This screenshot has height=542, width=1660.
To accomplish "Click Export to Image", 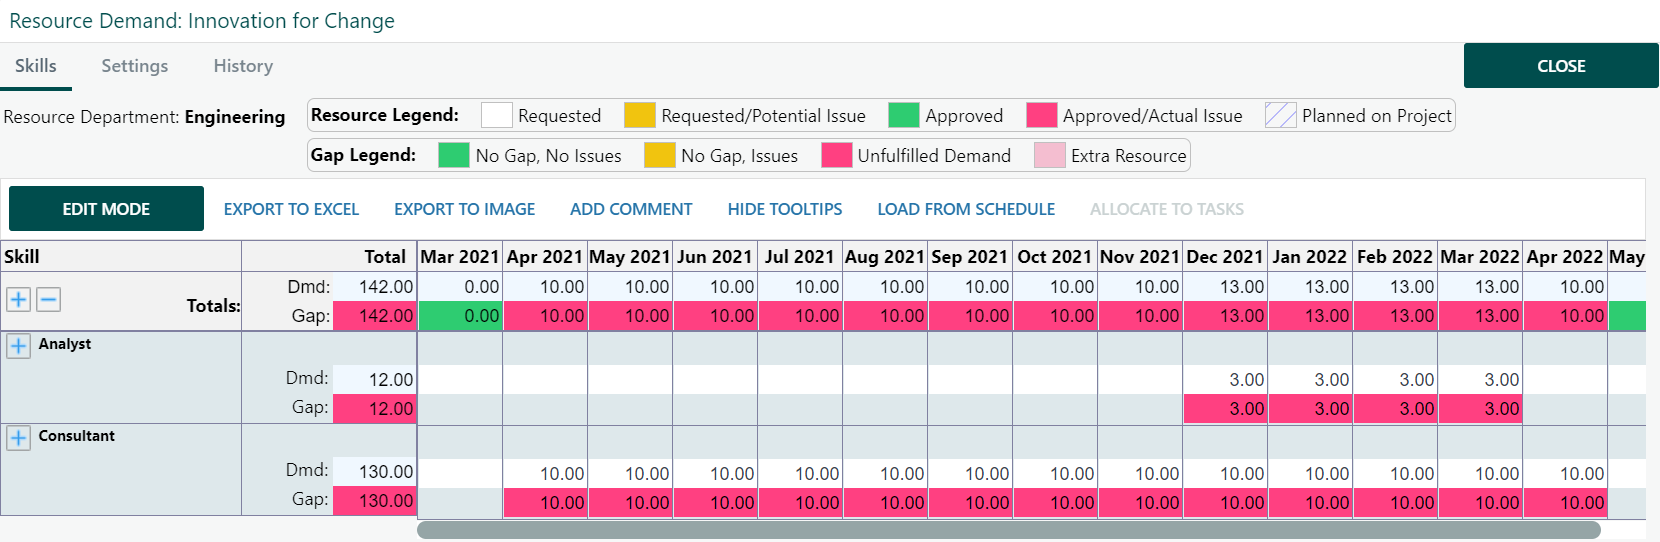I will [x=464, y=209].
